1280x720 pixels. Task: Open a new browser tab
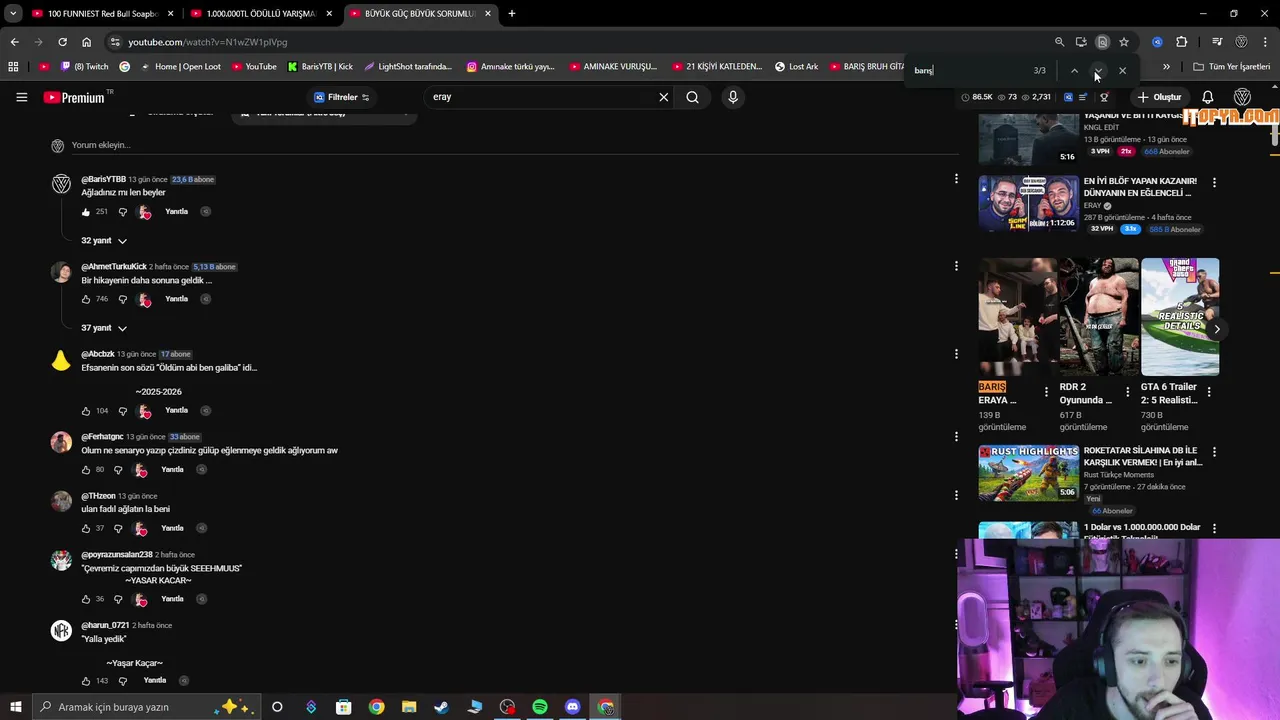pyautogui.click(x=511, y=14)
